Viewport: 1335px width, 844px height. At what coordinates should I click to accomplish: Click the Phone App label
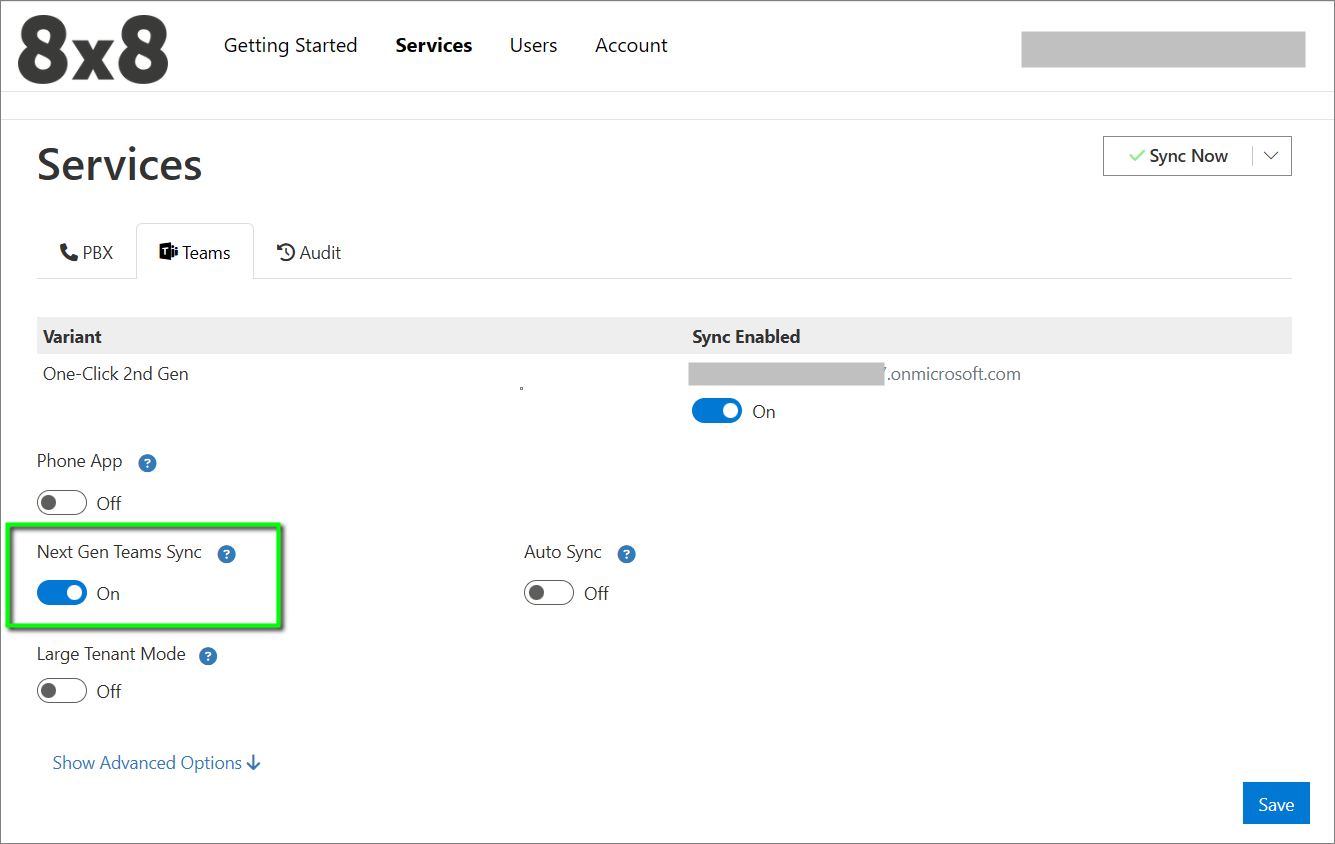80,462
